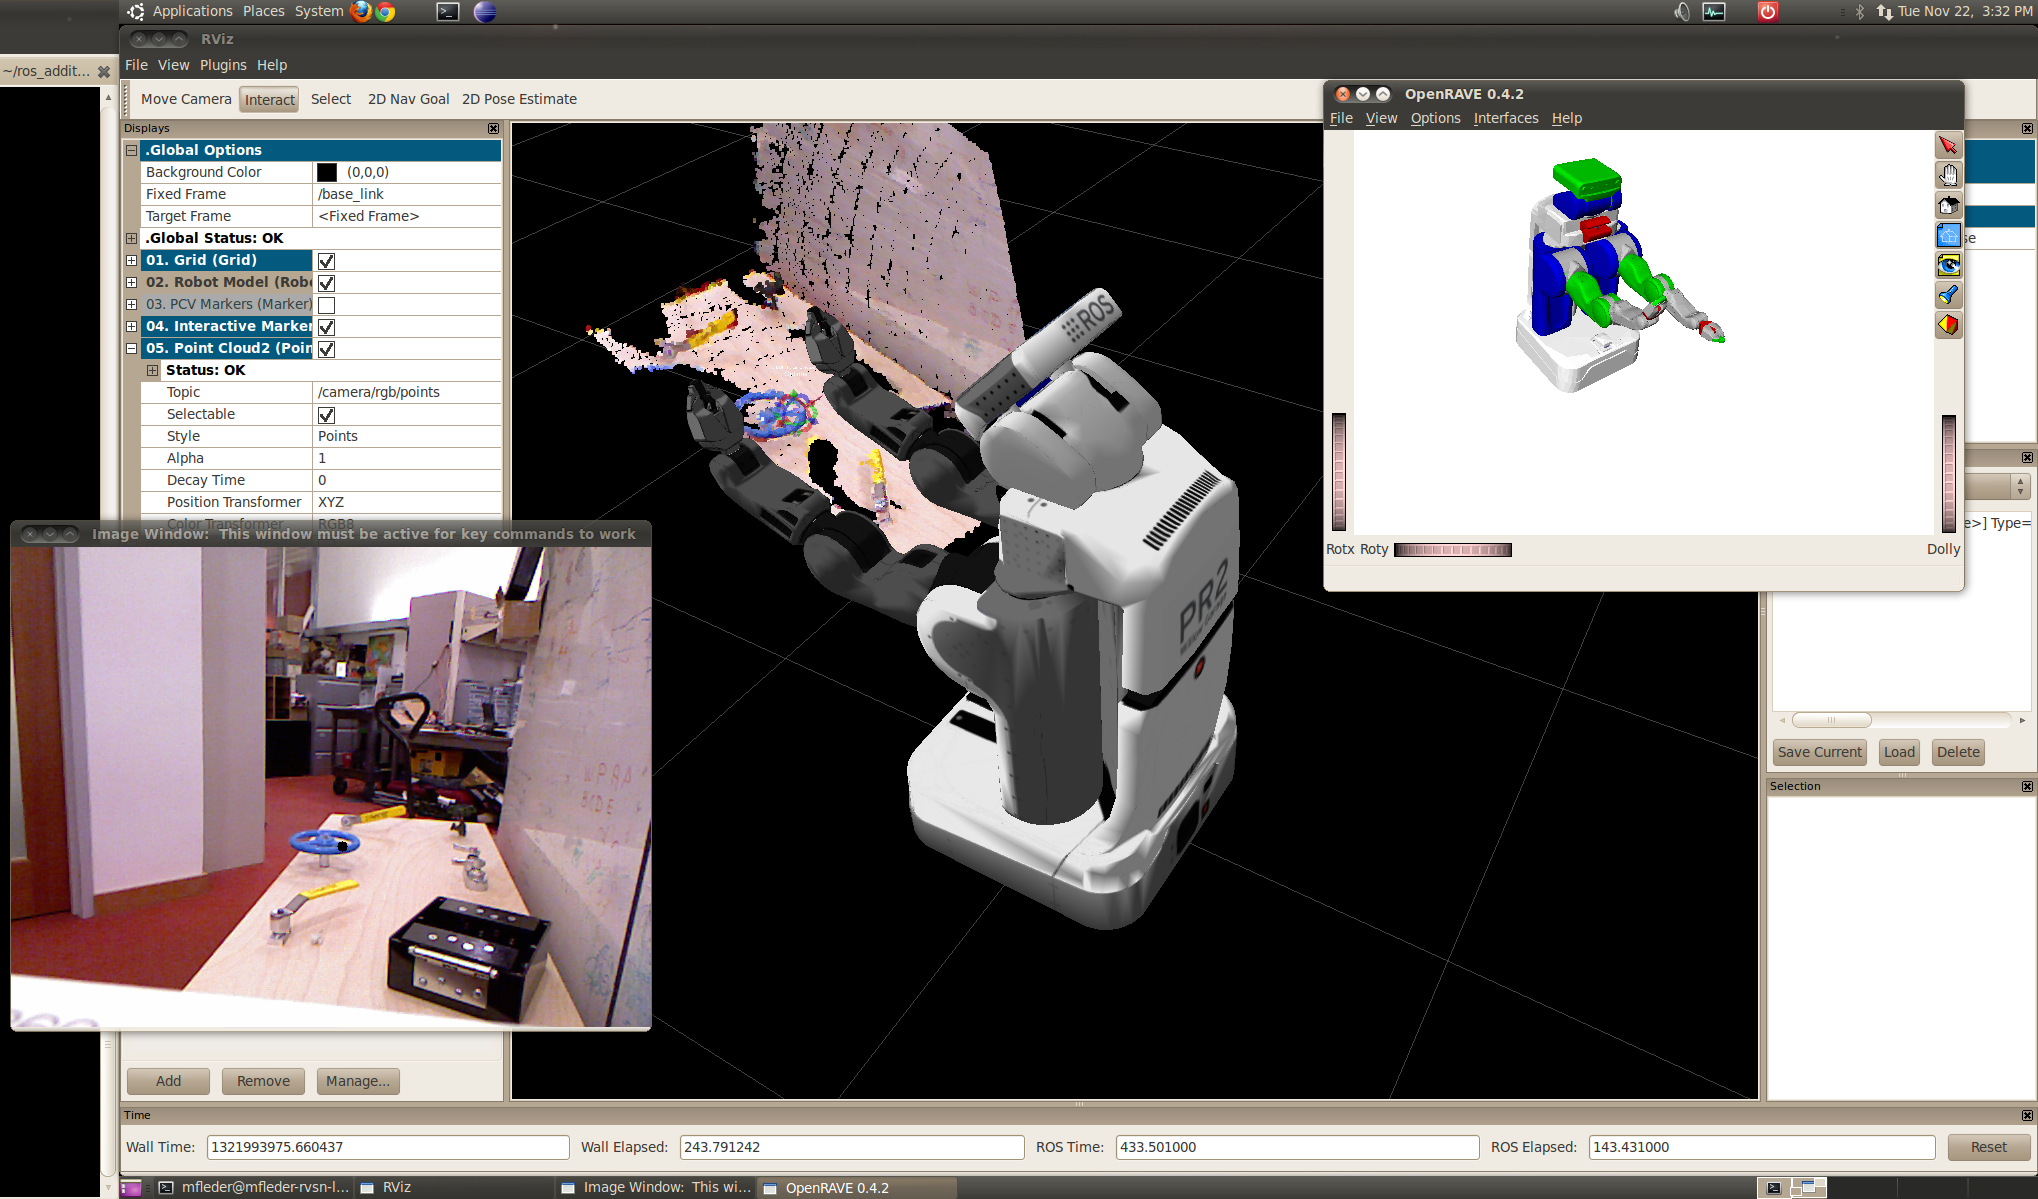Click the Manage... button
Image resolution: width=2038 pixels, height=1199 pixels.
pos(358,1081)
